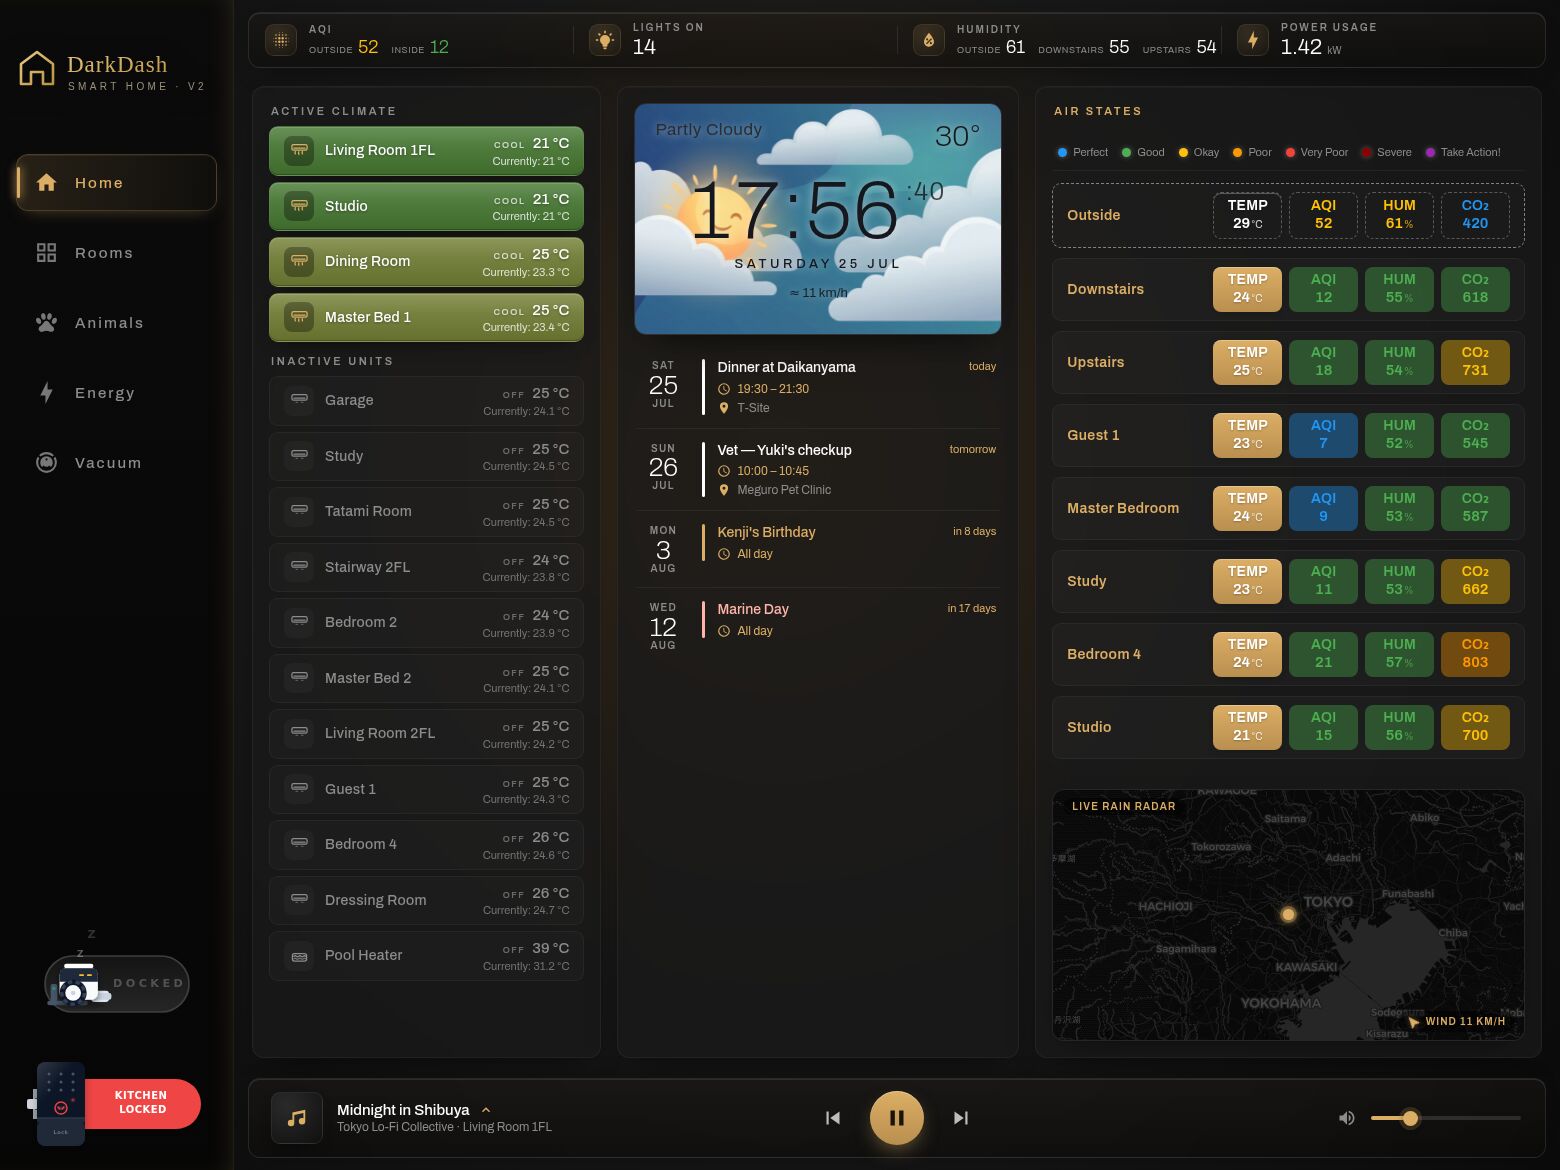
Task: Click the AC icon on the Bedroom 4 unit
Action: 299,843
